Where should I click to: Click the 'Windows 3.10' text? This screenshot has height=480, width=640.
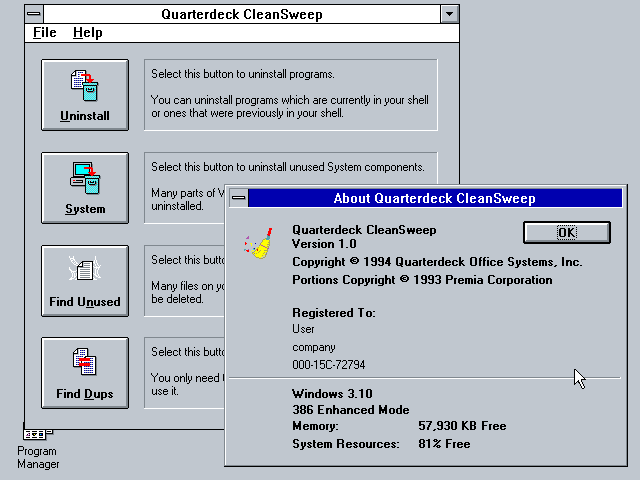[332, 393]
